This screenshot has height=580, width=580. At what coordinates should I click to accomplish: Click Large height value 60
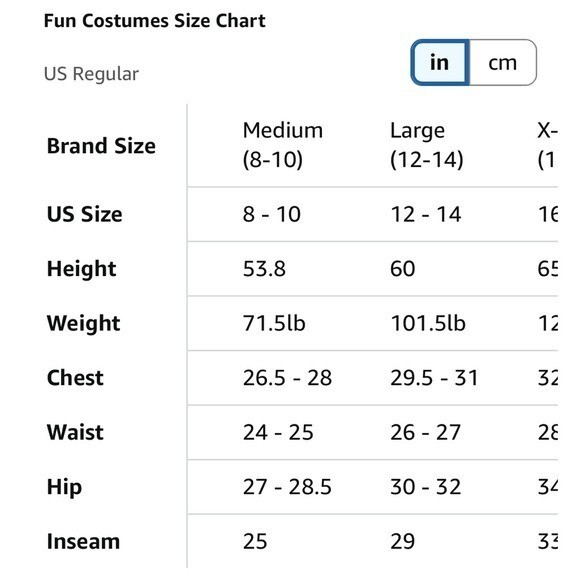(402, 269)
